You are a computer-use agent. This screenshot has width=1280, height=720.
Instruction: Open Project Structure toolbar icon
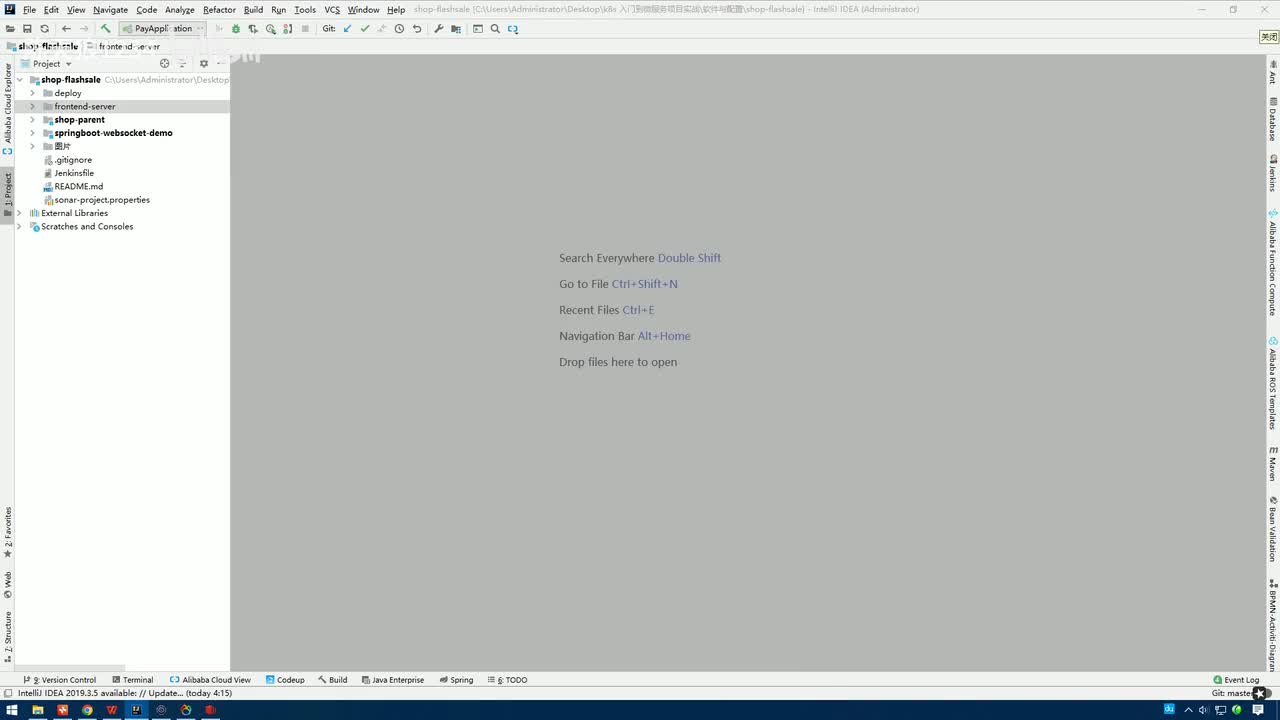tap(456, 29)
